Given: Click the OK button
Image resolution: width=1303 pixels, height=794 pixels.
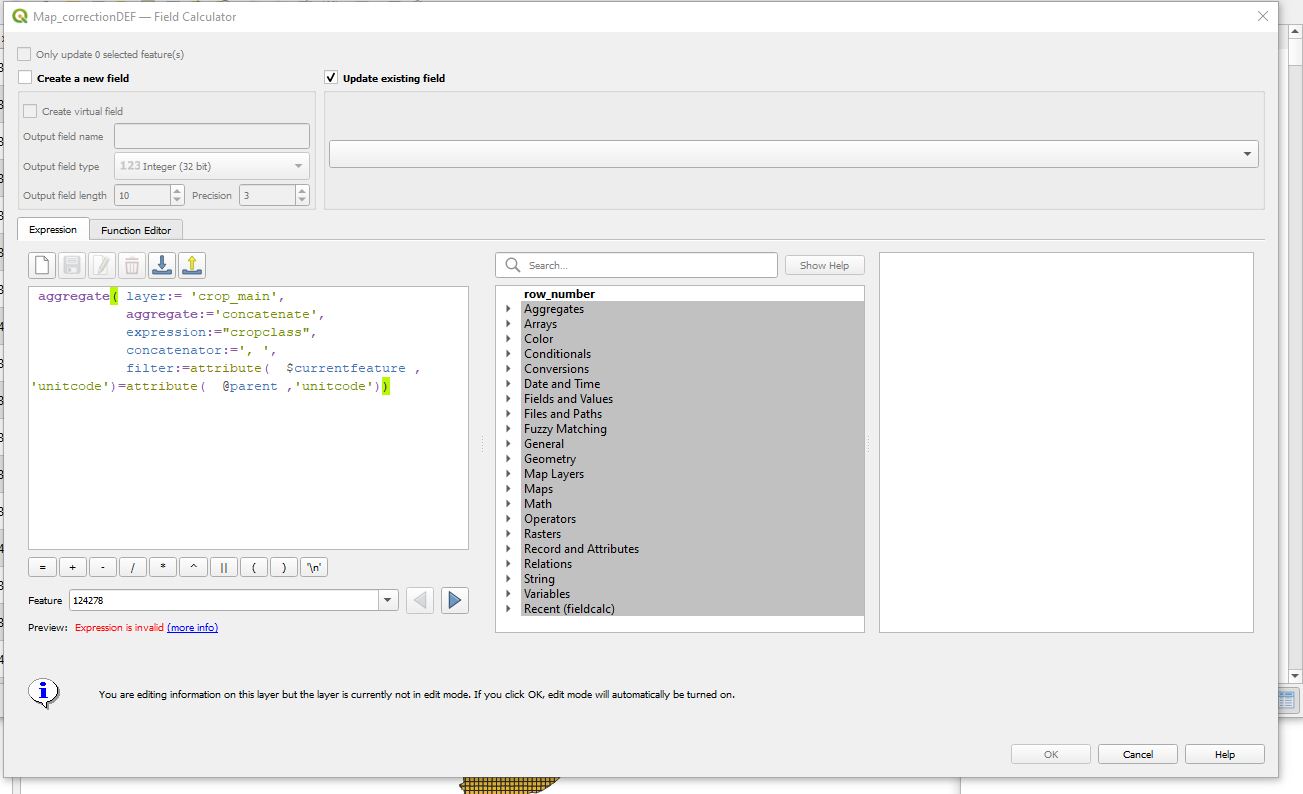Looking at the screenshot, I should click(x=1051, y=754).
